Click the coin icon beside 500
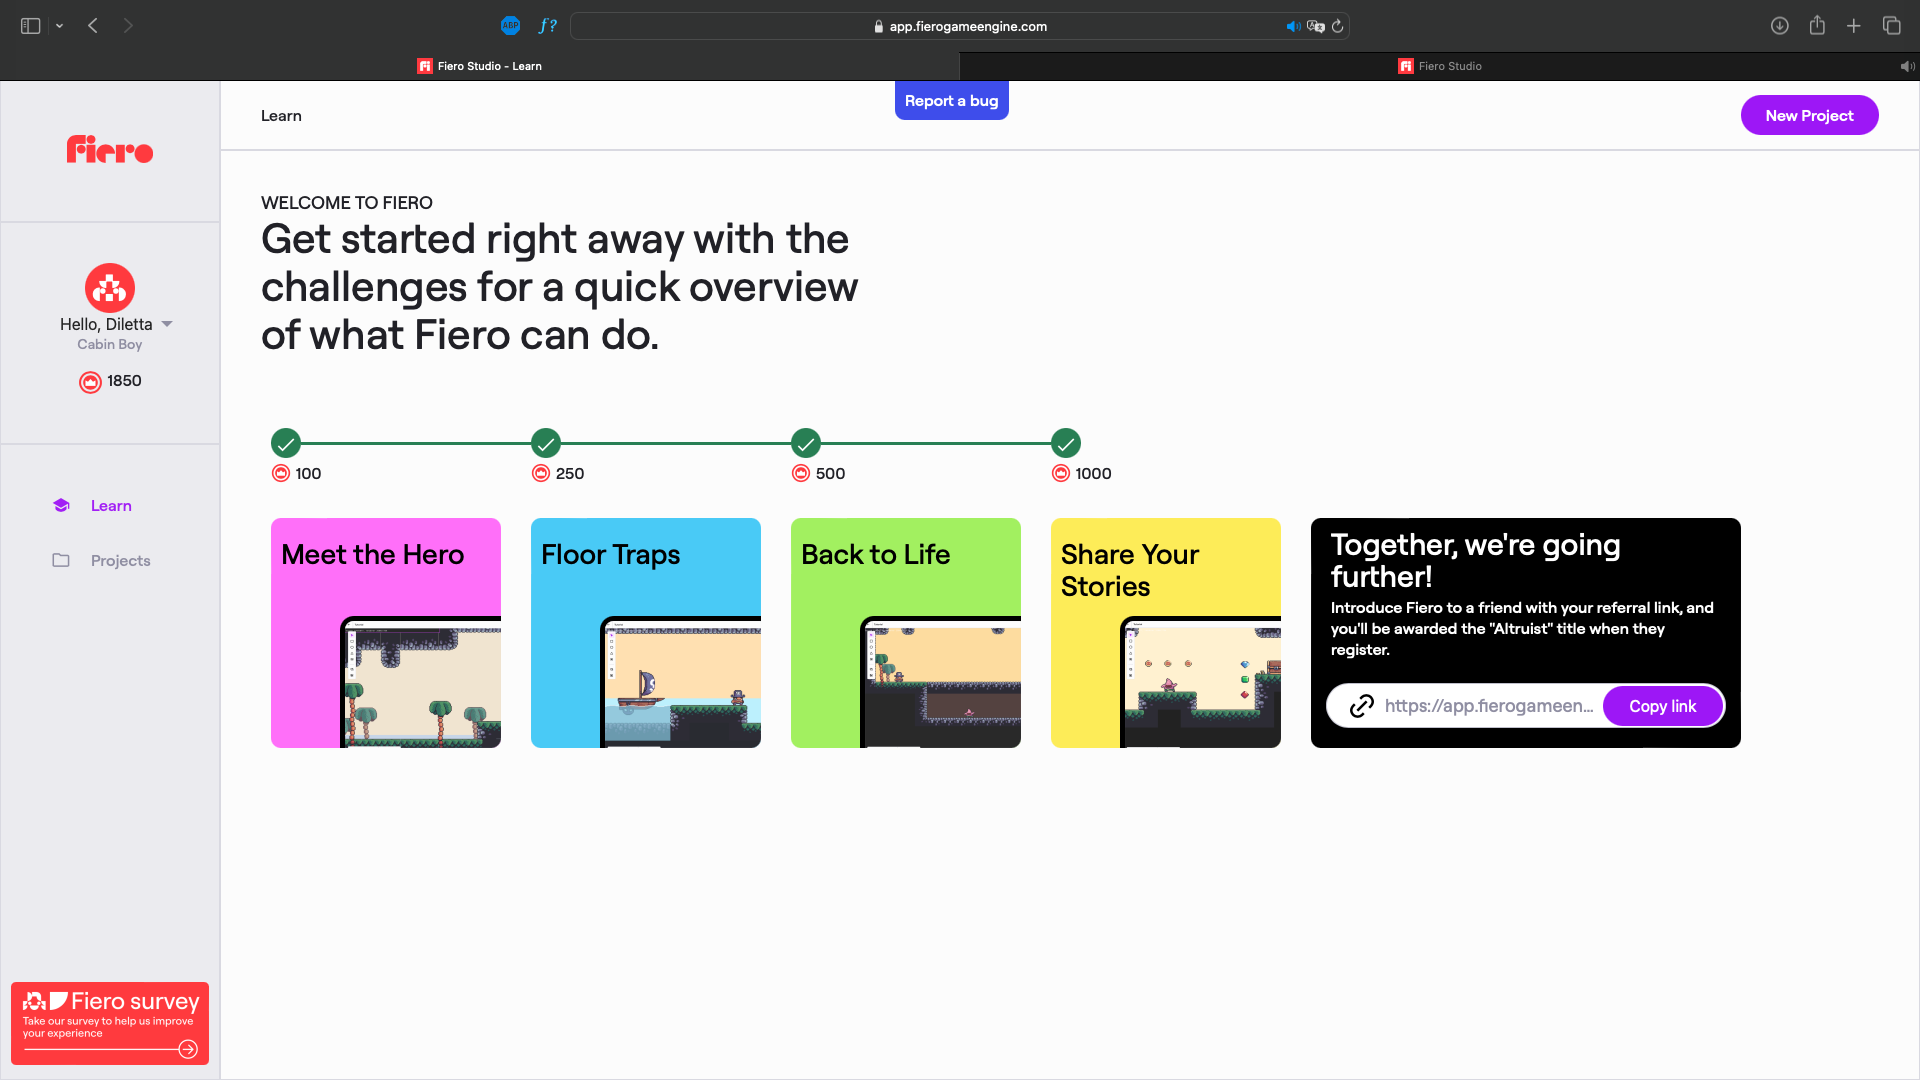Image resolution: width=1920 pixels, height=1080 pixels. point(801,473)
